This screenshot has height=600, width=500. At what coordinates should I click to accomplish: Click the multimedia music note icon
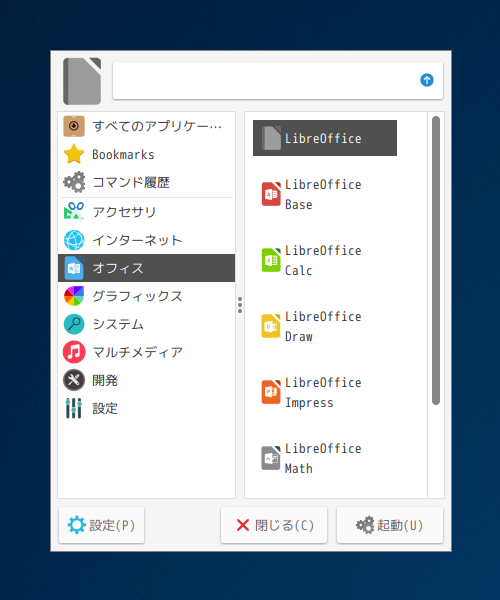tap(74, 352)
